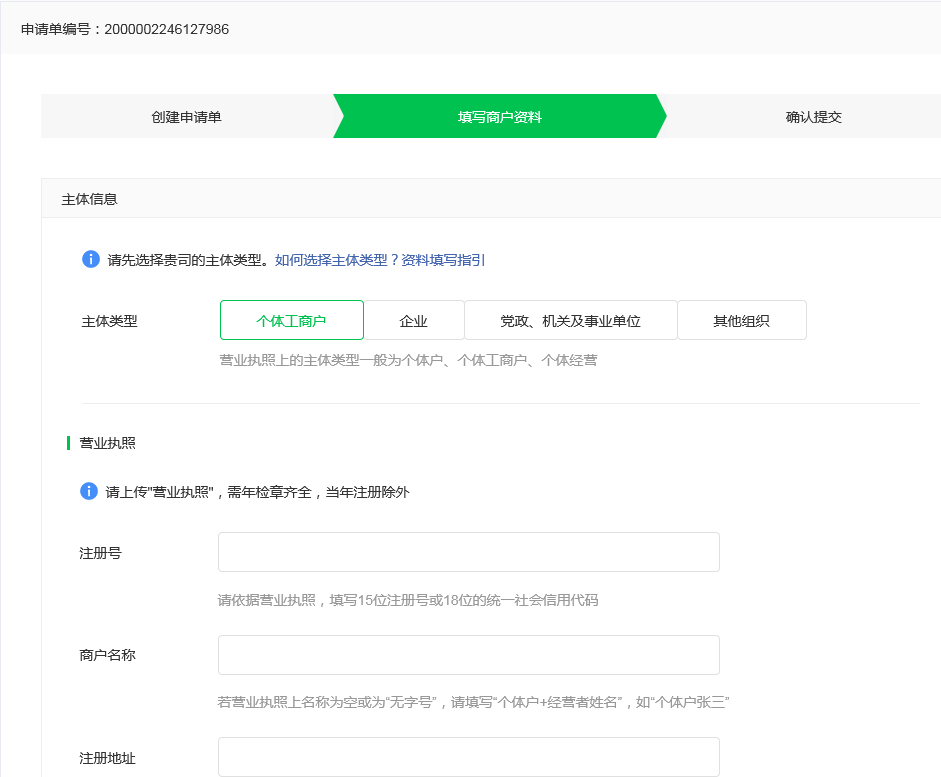The height and width of the screenshot is (777, 941).
Task: Click the blue info icon beside 请上传"营业执照"
Action: [x=90, y=492]
